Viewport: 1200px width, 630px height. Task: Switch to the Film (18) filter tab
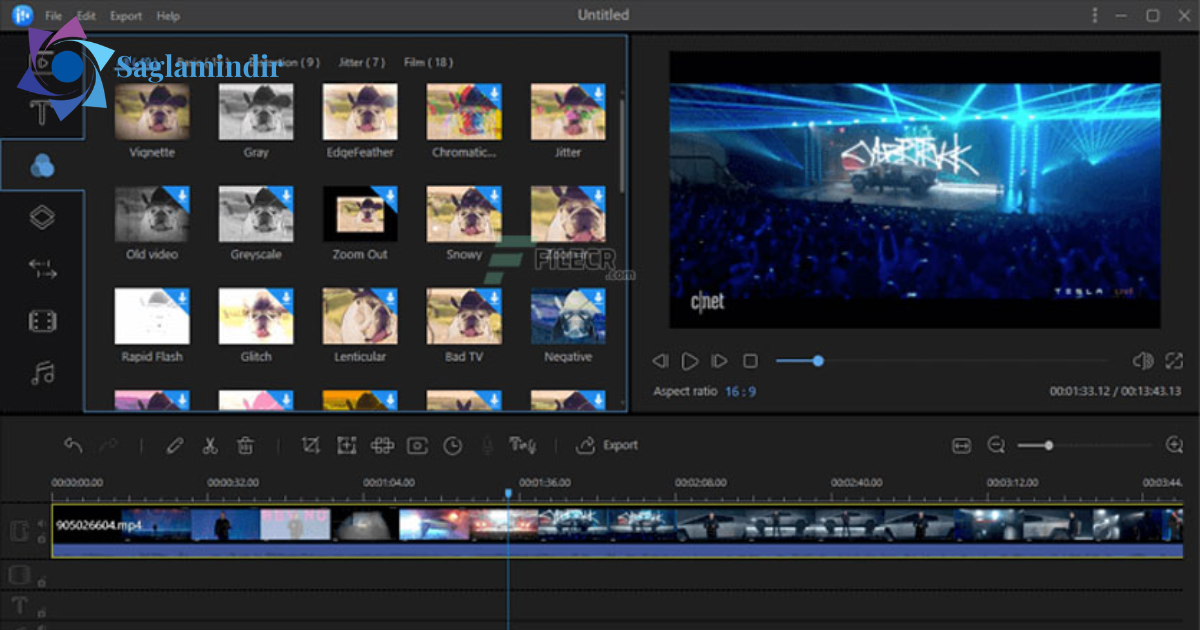(x=428, y=62)
